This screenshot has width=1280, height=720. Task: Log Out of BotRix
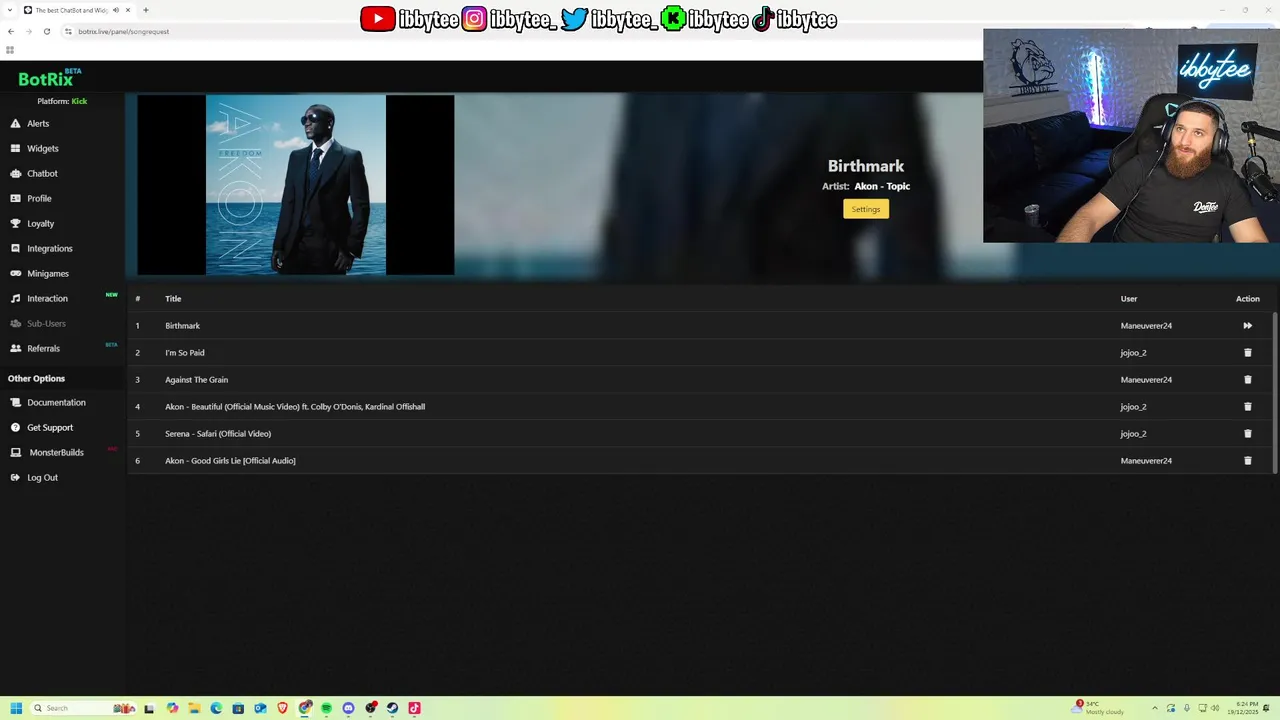(x=42, y=478)
